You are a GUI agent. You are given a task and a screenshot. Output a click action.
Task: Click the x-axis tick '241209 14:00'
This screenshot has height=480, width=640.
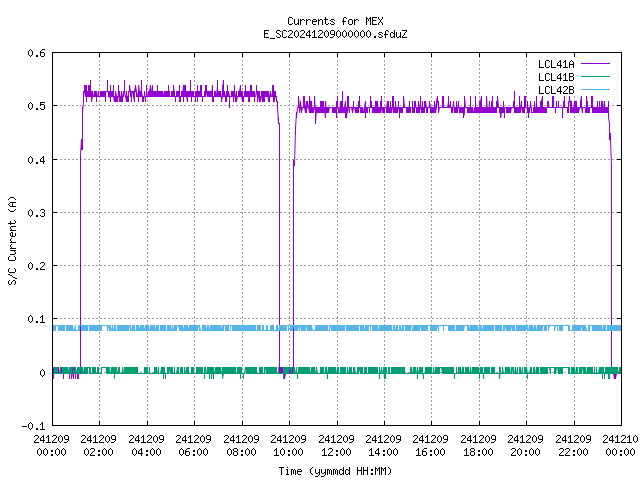click(383, 446)
